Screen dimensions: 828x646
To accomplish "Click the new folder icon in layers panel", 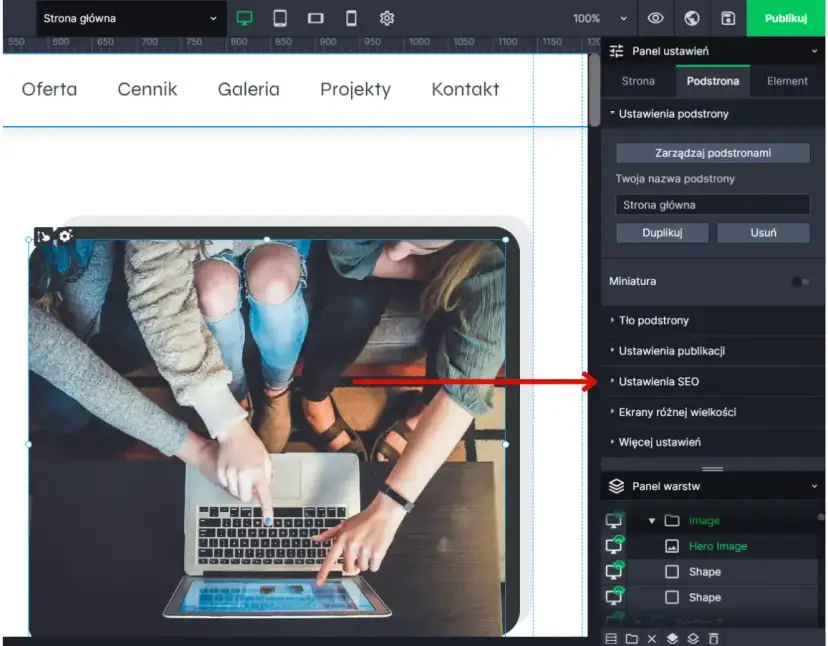I will pos(632,638).
